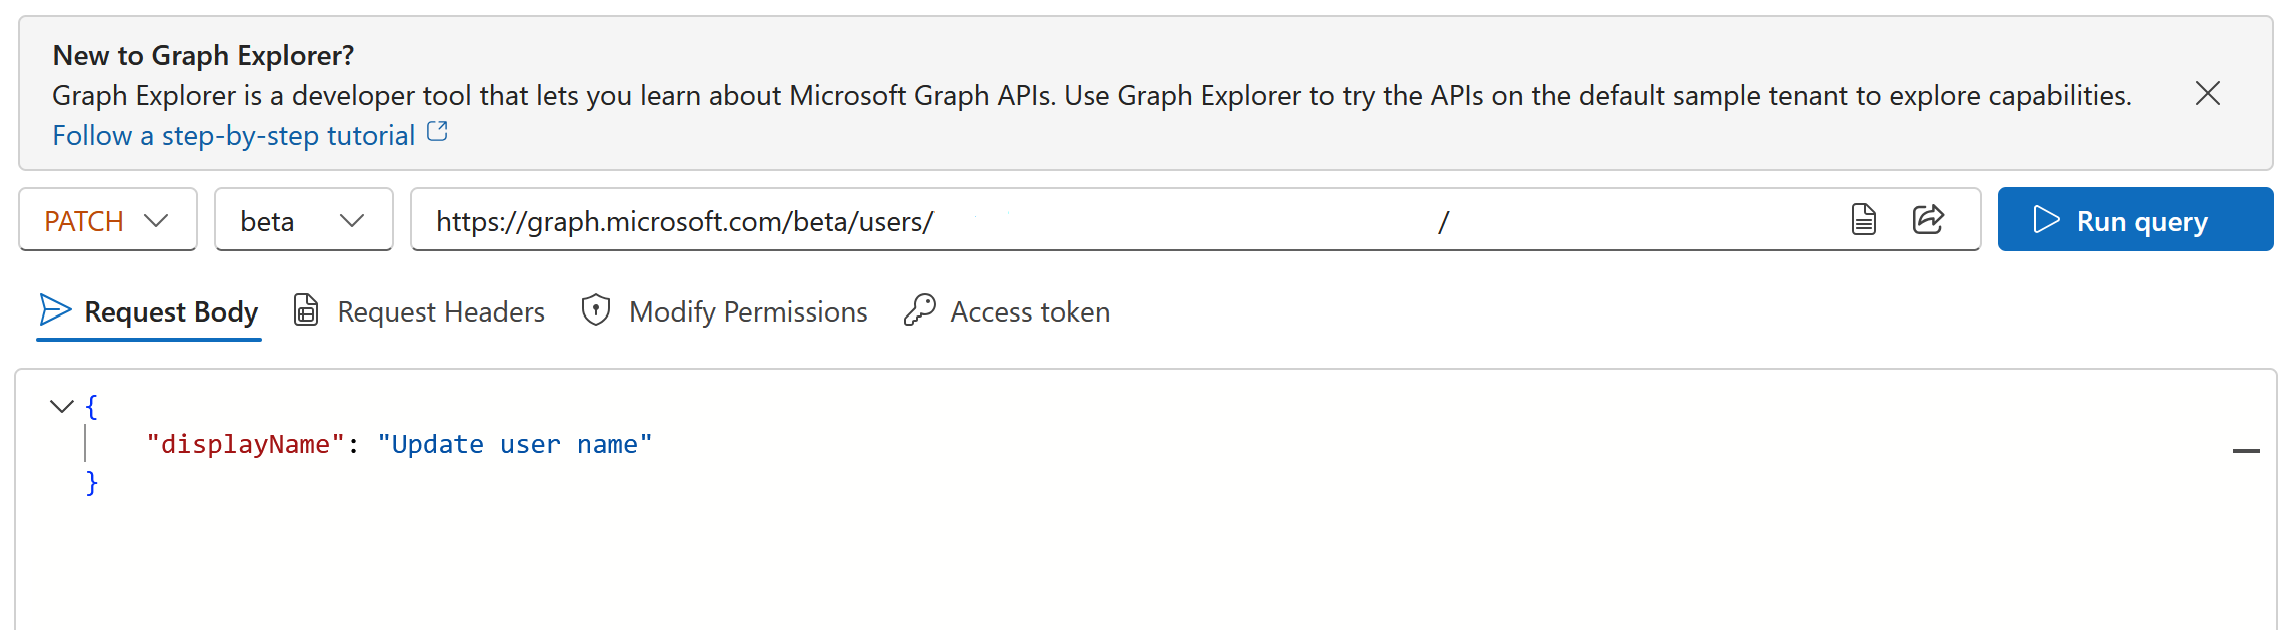Screen dimensions: 2284x630
Task: Show the Access token tab
Action: pos(1029,312)
